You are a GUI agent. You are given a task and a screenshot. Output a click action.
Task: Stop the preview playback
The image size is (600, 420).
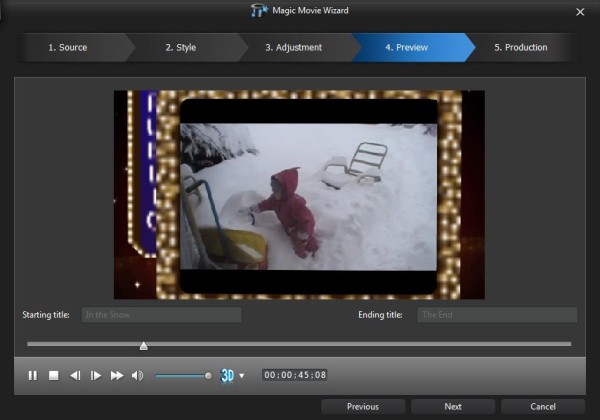coord(54,375)
